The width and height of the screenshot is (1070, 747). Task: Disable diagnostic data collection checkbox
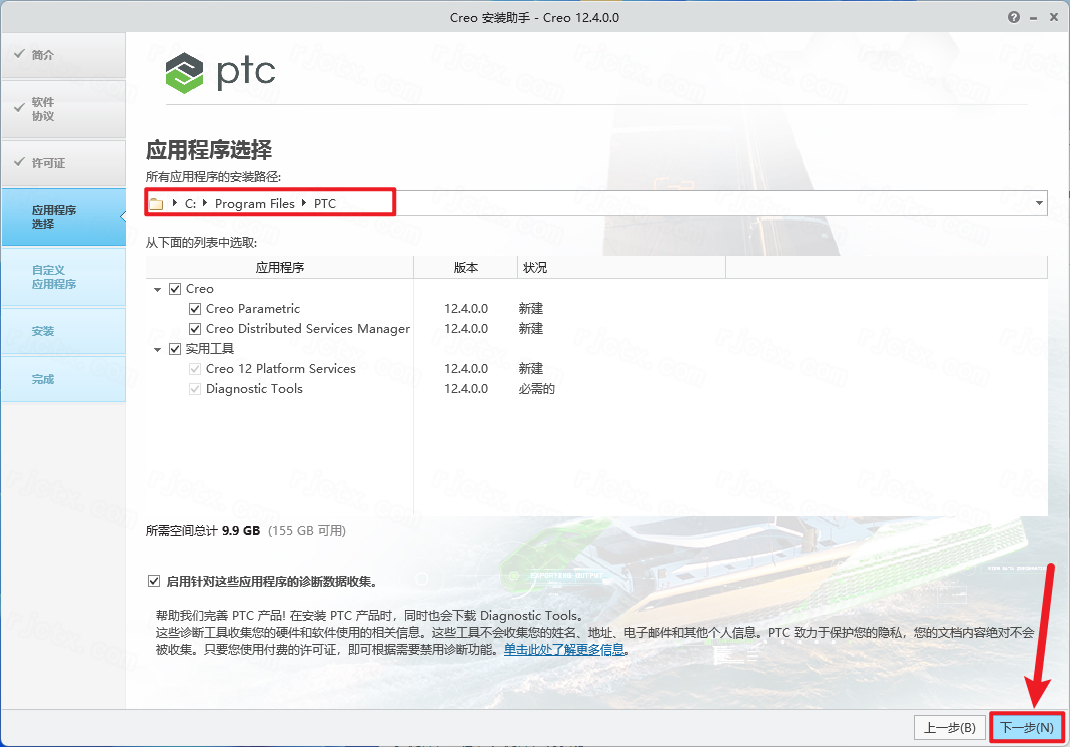(154, 581)
